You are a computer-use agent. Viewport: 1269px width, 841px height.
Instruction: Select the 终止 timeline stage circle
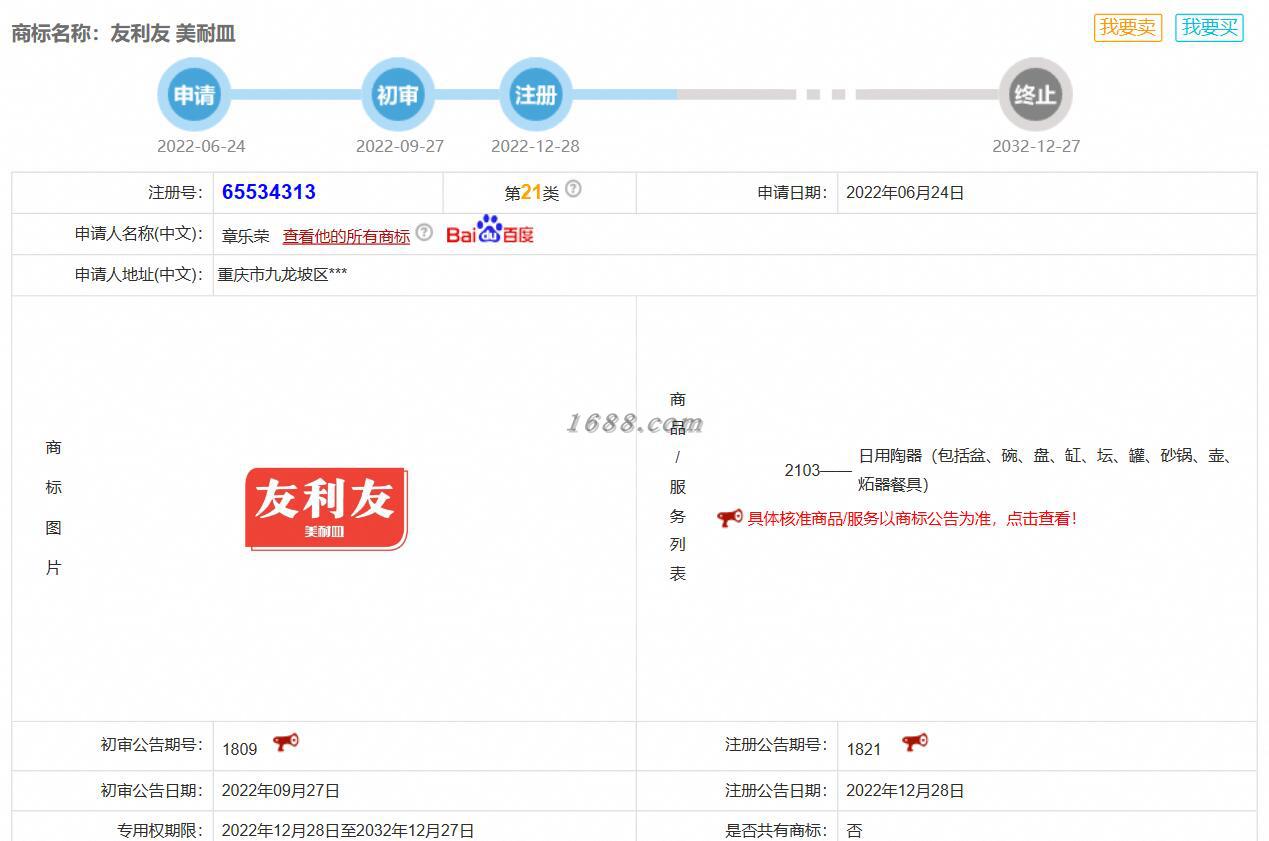tap(1035, 95)
